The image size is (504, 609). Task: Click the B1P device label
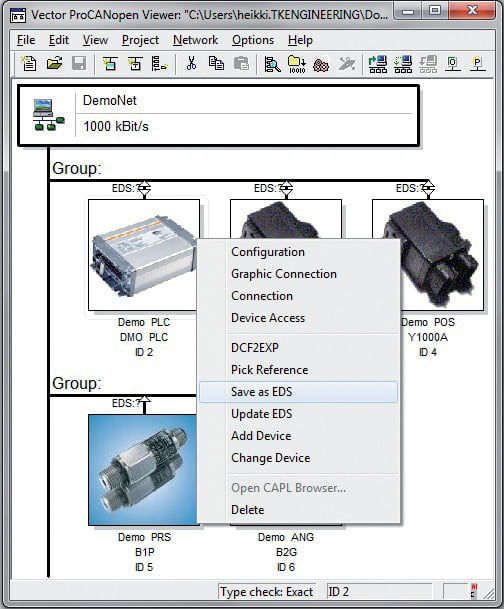point(144,552)
